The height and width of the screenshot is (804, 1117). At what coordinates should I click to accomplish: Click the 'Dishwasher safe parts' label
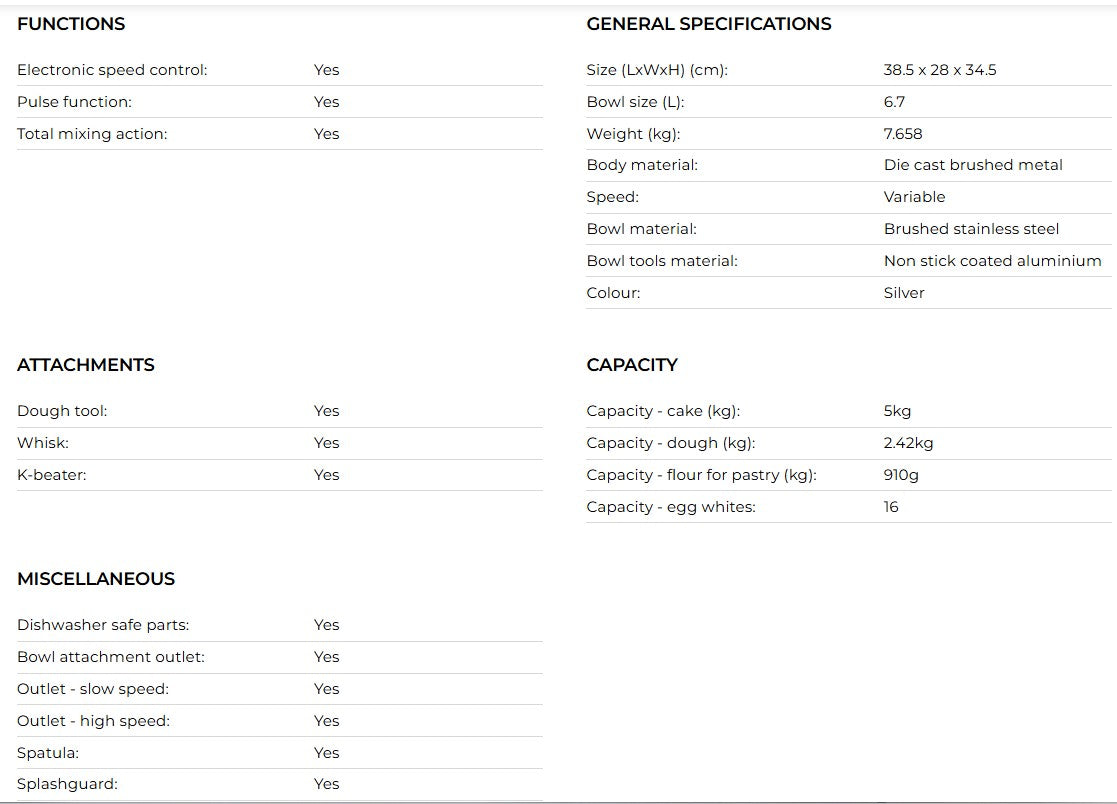click(x=103, y=625)
